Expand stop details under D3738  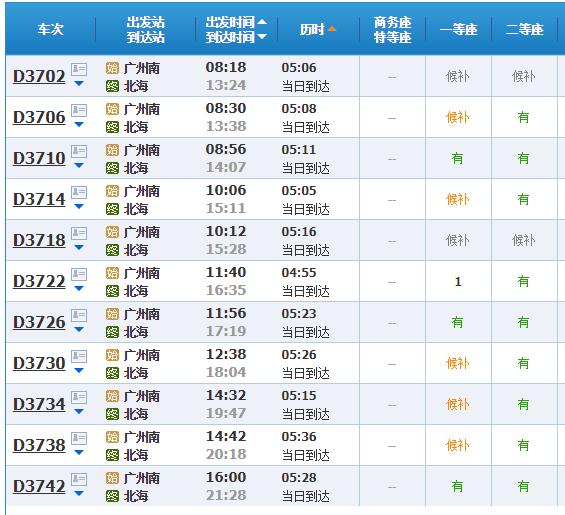[x=79, y=453]
